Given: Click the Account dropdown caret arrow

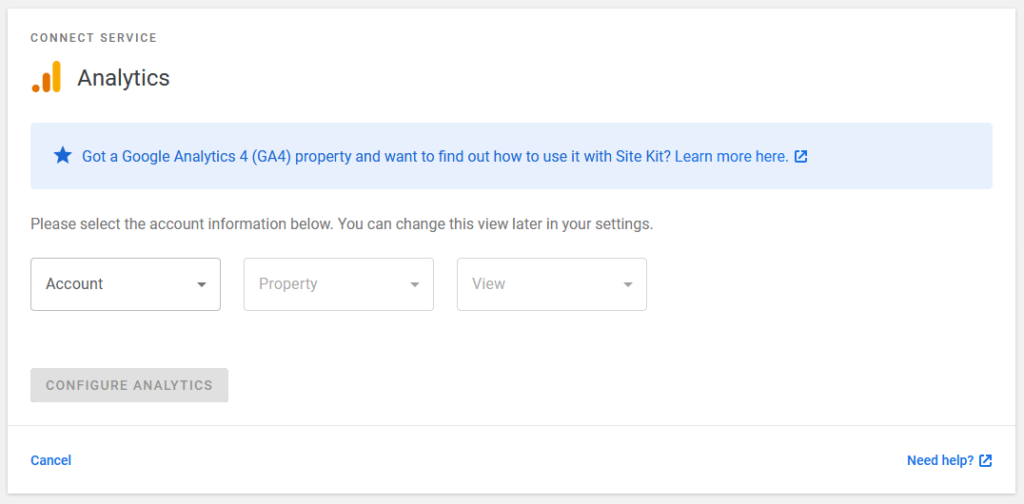Looking at the screenshot, I should [x=202, y=285].
